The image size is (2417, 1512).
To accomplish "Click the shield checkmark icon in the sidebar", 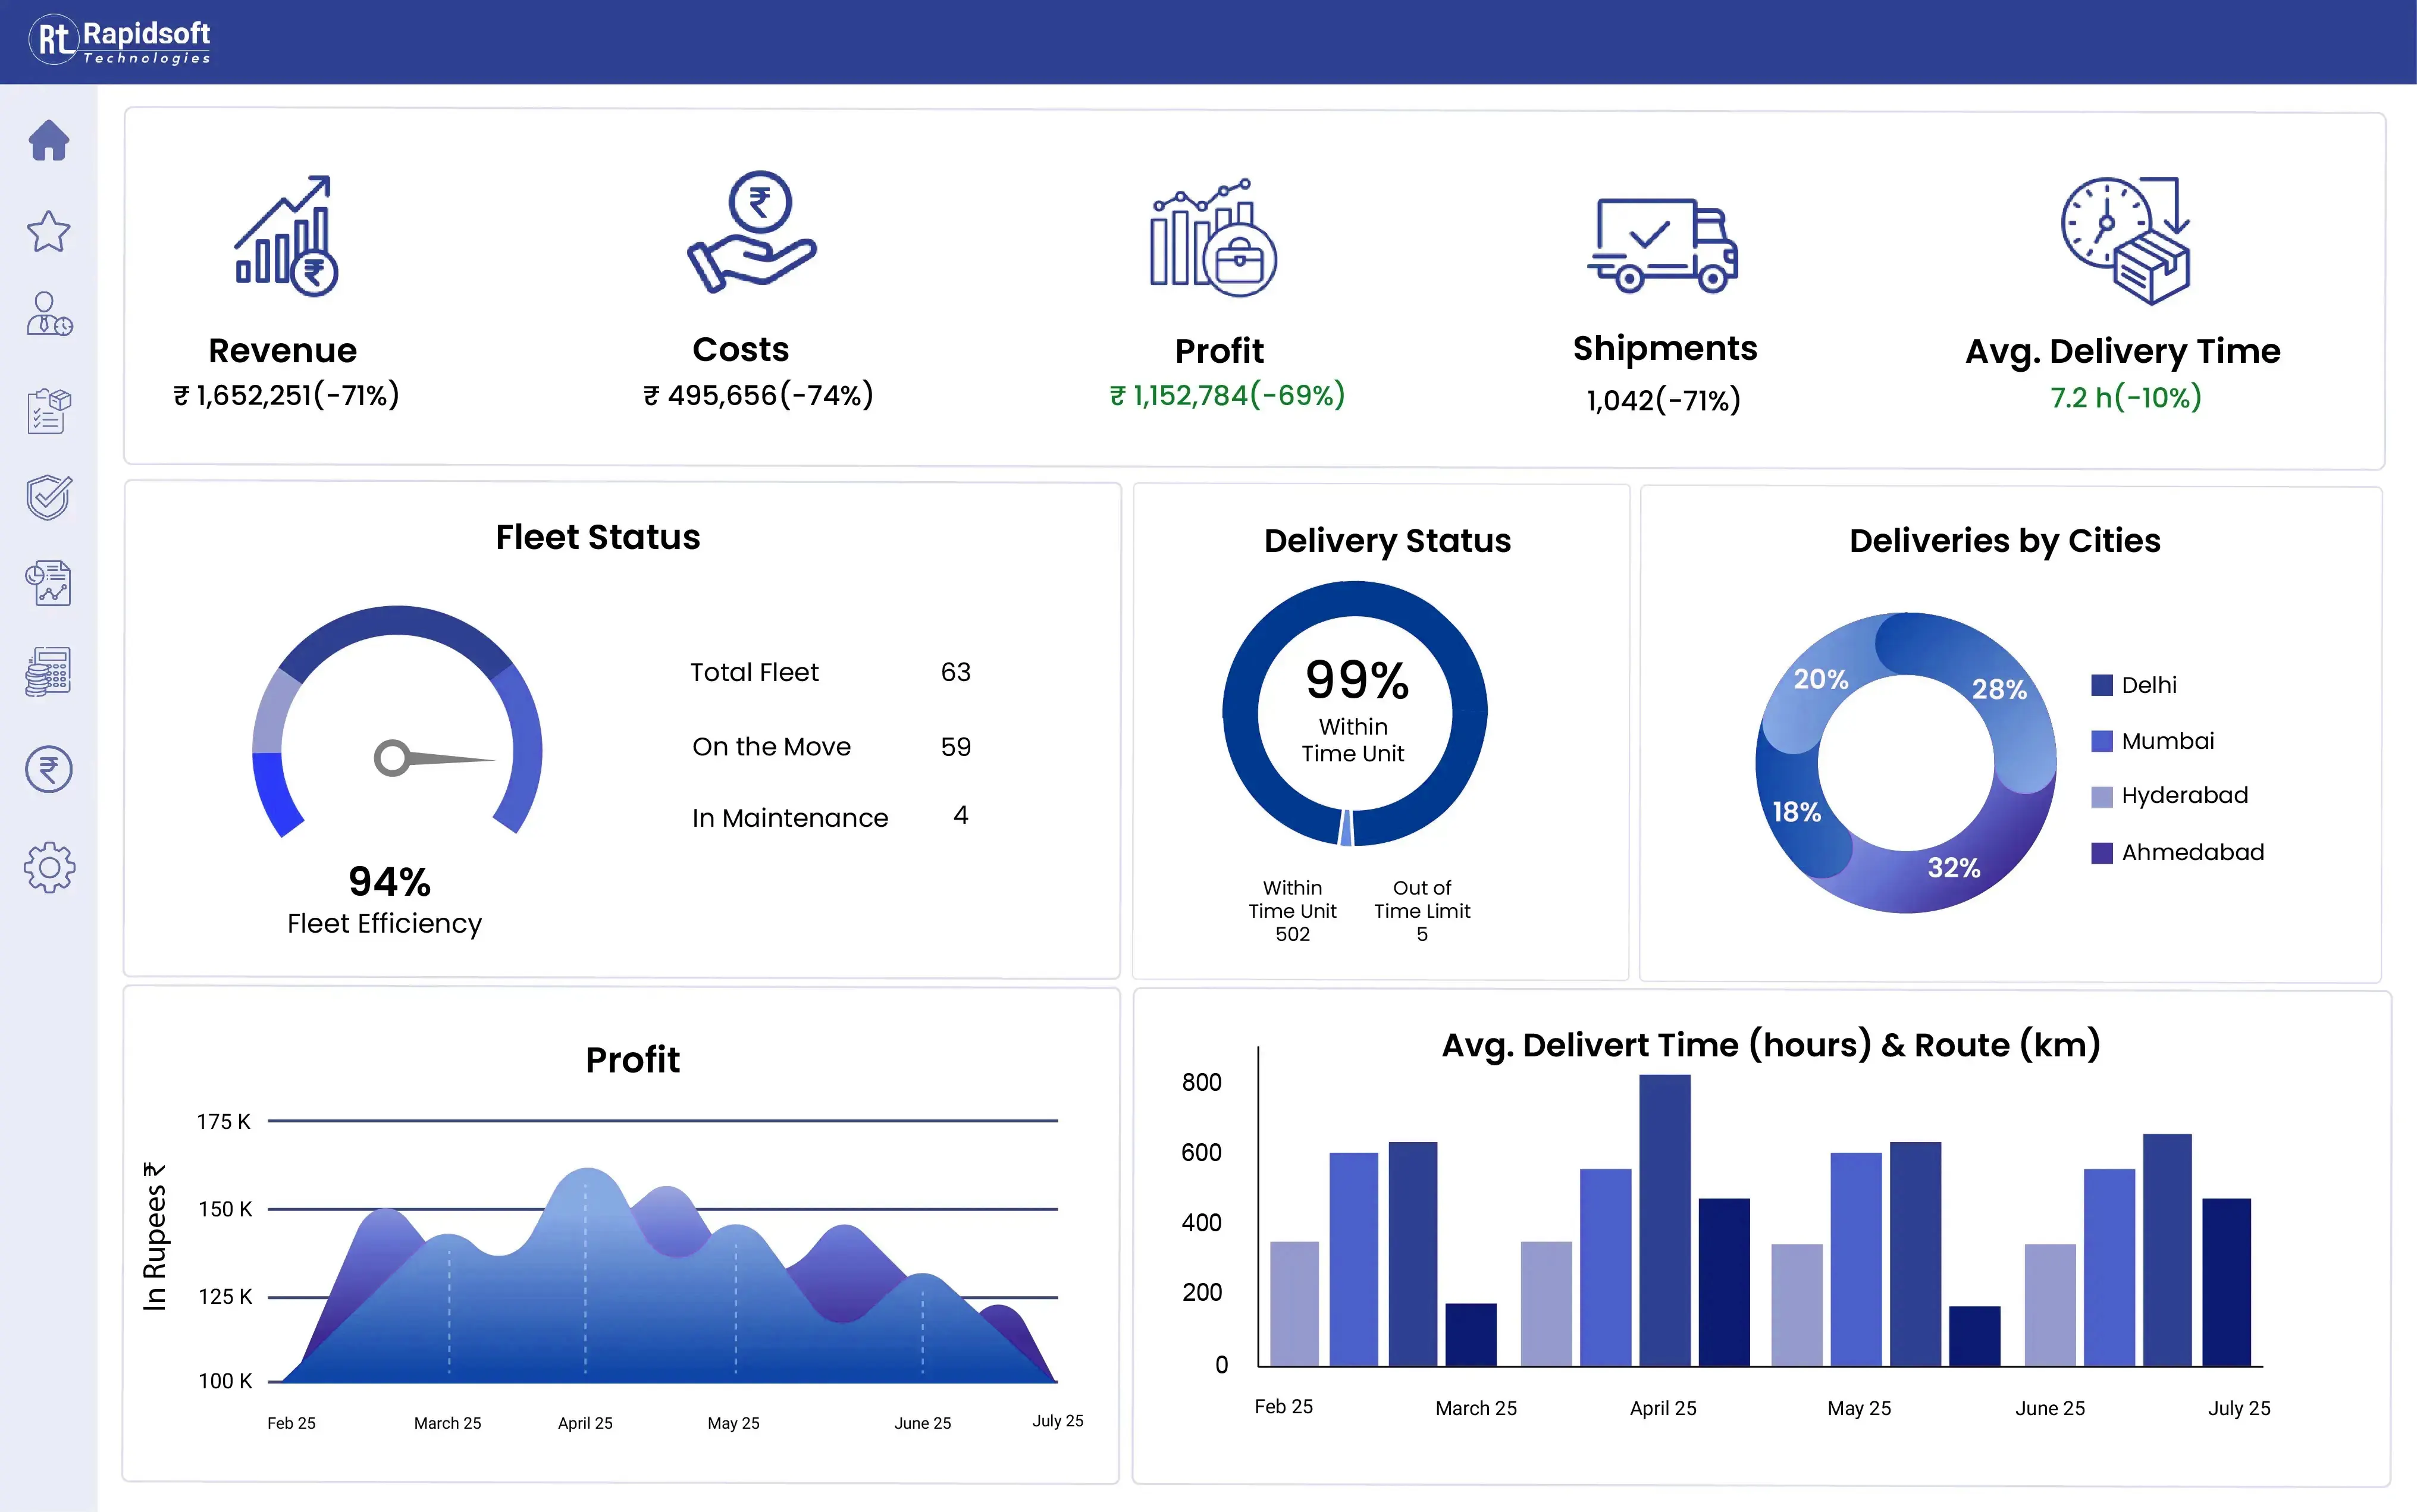I will click(48, 497).
